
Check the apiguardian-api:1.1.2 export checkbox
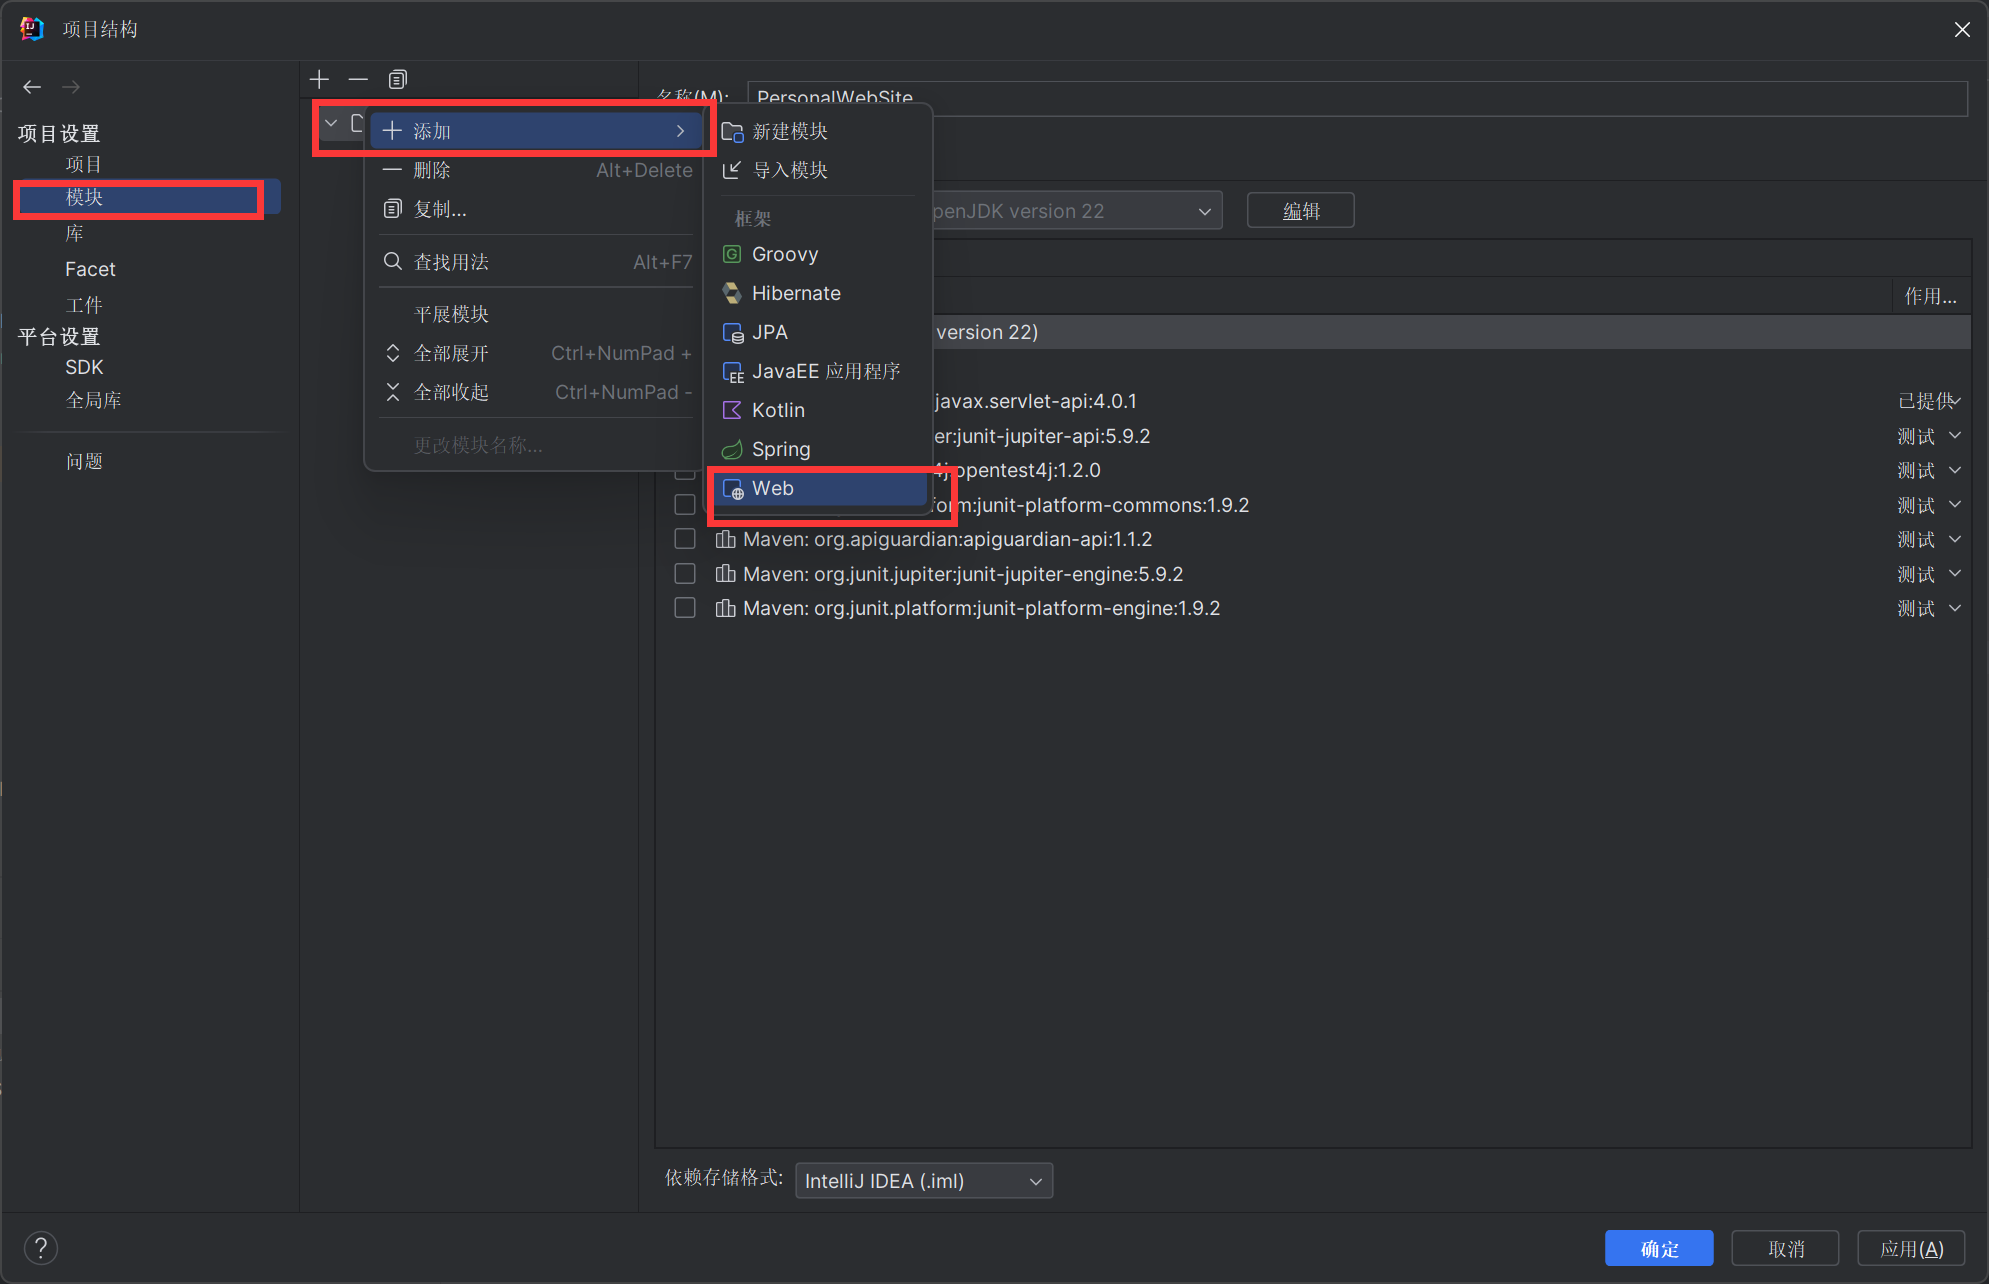pyautogui.click(x=685, y=539)
